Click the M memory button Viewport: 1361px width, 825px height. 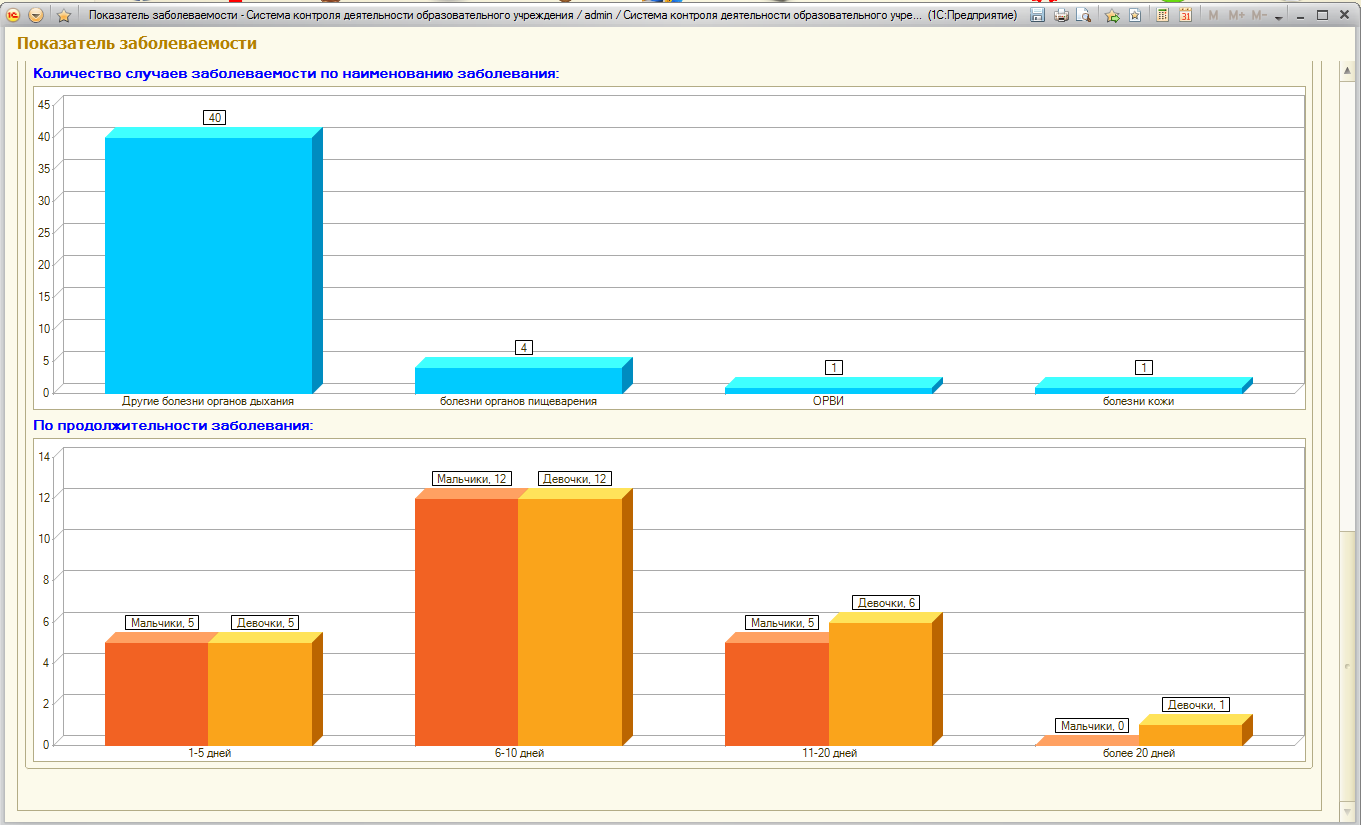click(x=1213, y=15)
